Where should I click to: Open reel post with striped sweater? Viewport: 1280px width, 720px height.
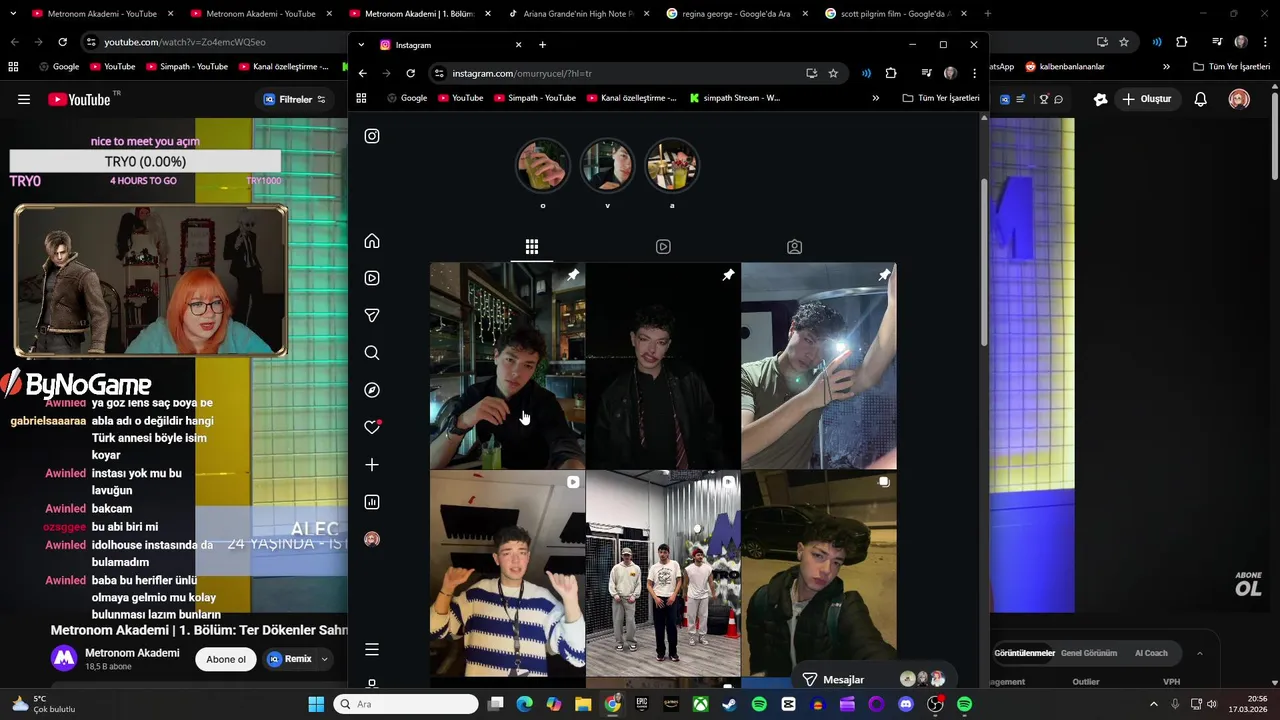[507, 574]
